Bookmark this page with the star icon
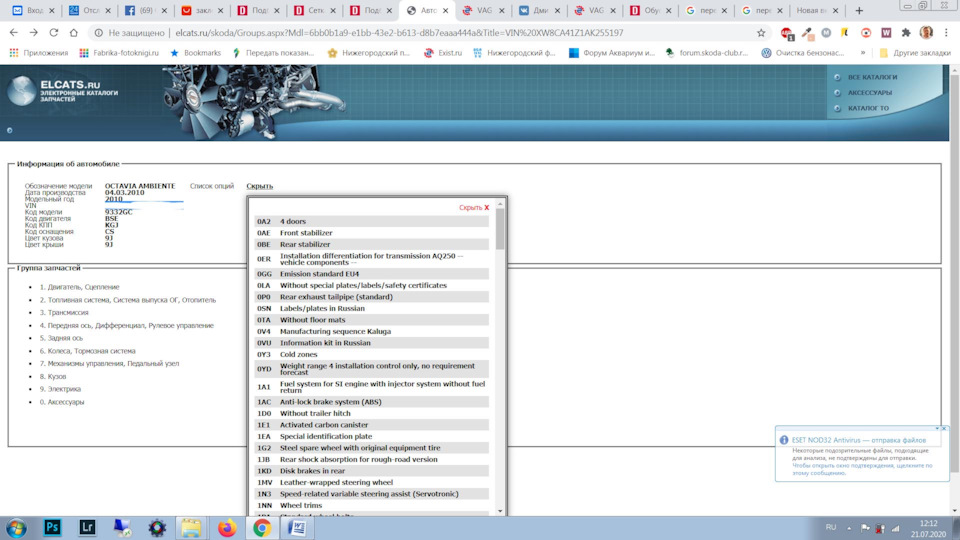The image size is (960, 540). click(x=761, y=33)
